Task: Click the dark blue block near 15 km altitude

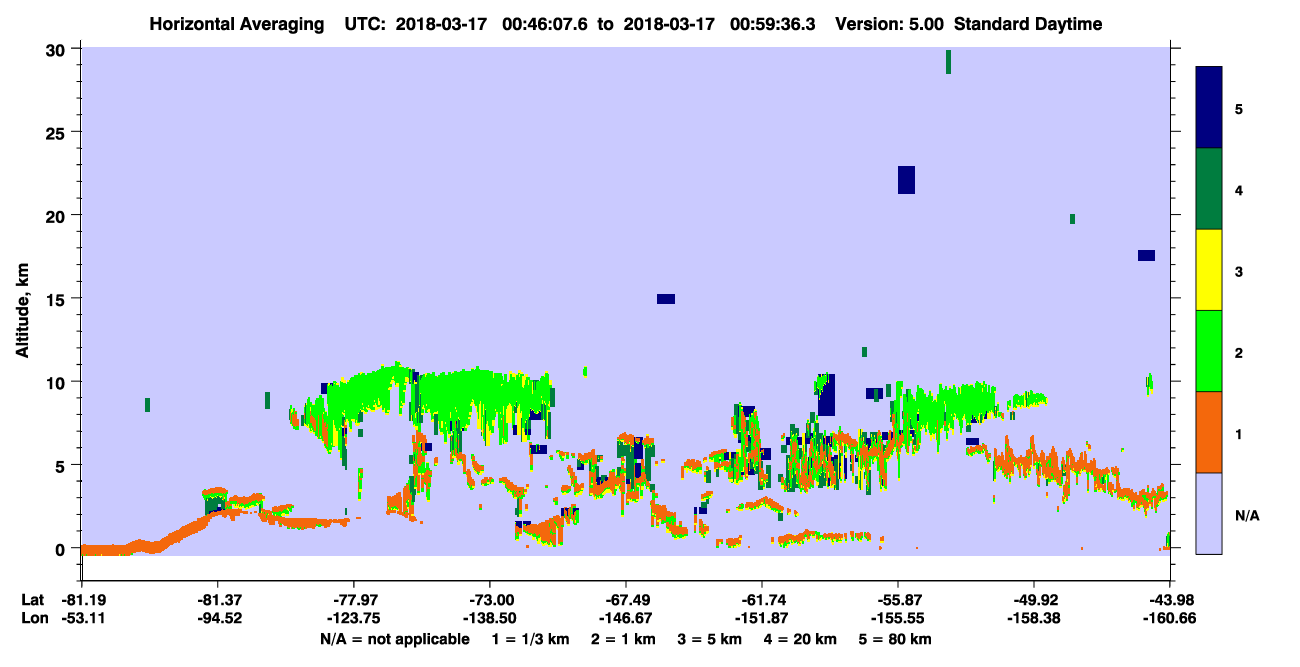Action: (666, 299)
